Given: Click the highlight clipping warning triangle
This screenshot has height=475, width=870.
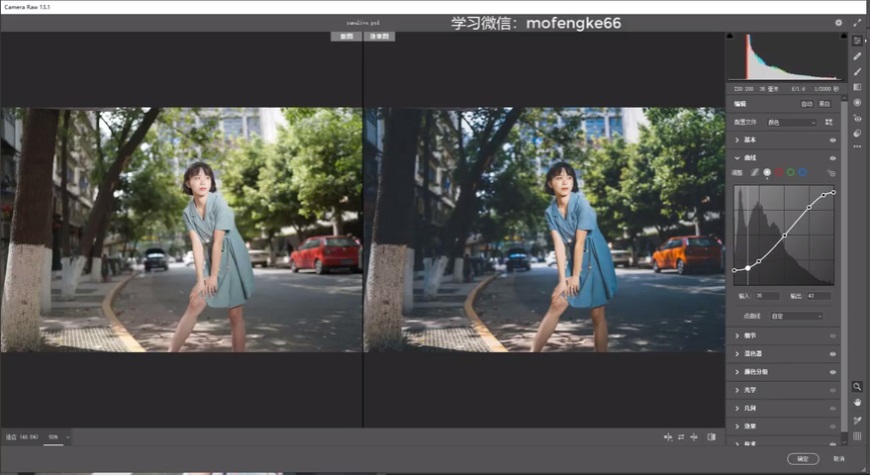Looking at the screenshot, I should pos(844,36).
